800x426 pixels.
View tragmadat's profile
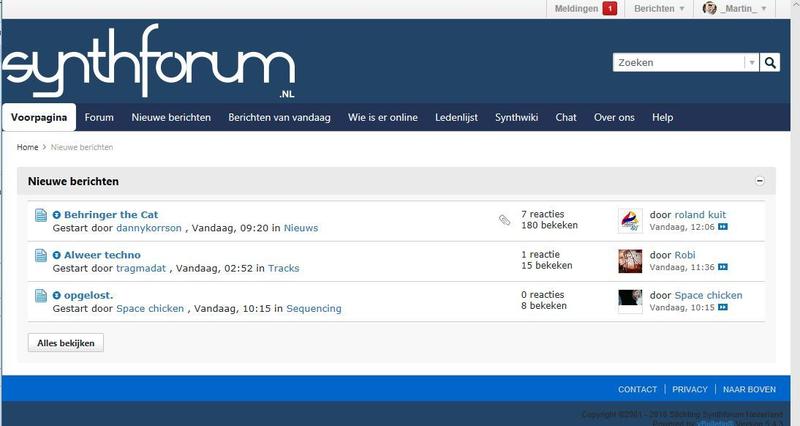tap(141, 268)
